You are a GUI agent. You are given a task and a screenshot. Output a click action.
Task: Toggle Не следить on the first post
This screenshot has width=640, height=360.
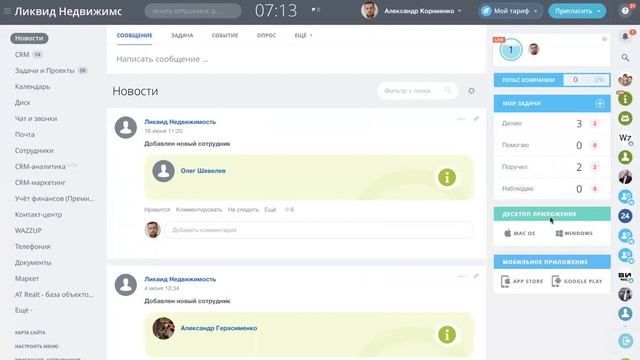click(243, 209)
